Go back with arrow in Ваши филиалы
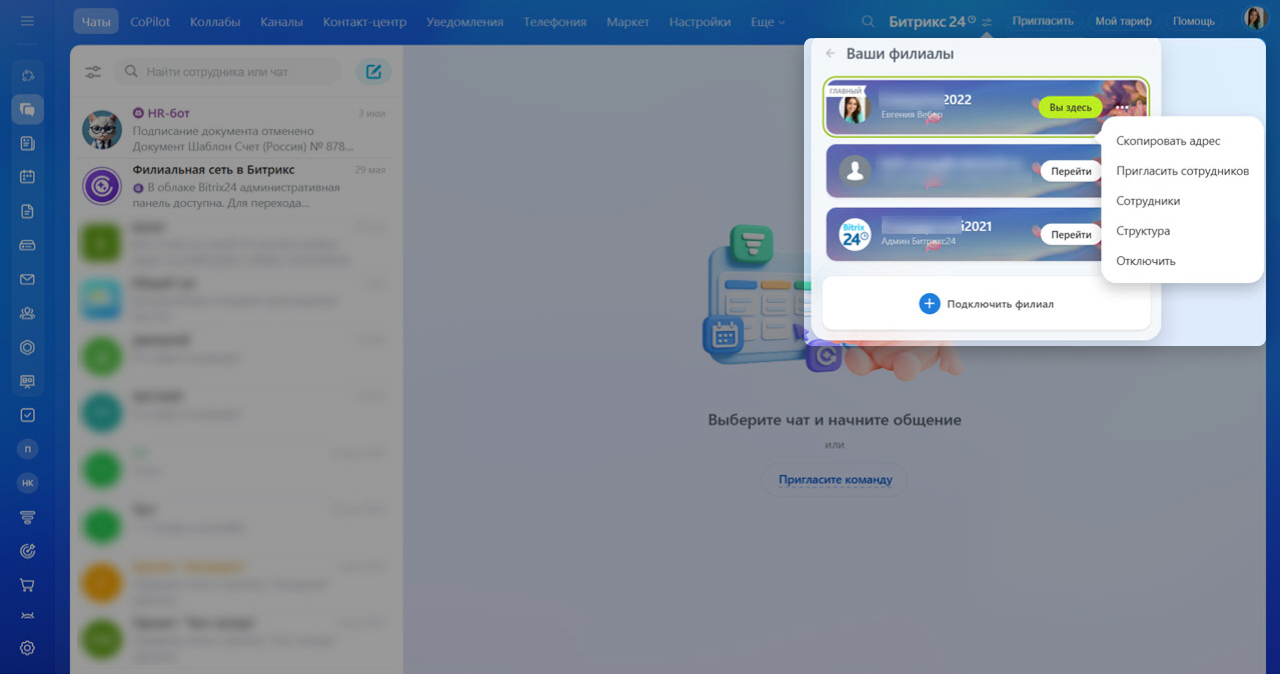 (830, 54)
